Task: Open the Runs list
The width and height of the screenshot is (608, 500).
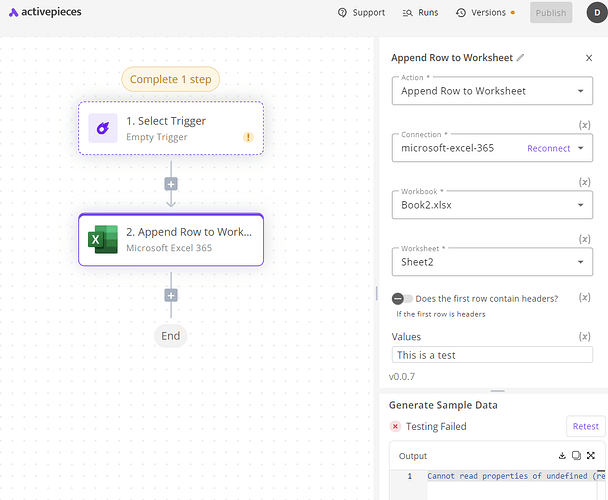Action: (420, 12)
